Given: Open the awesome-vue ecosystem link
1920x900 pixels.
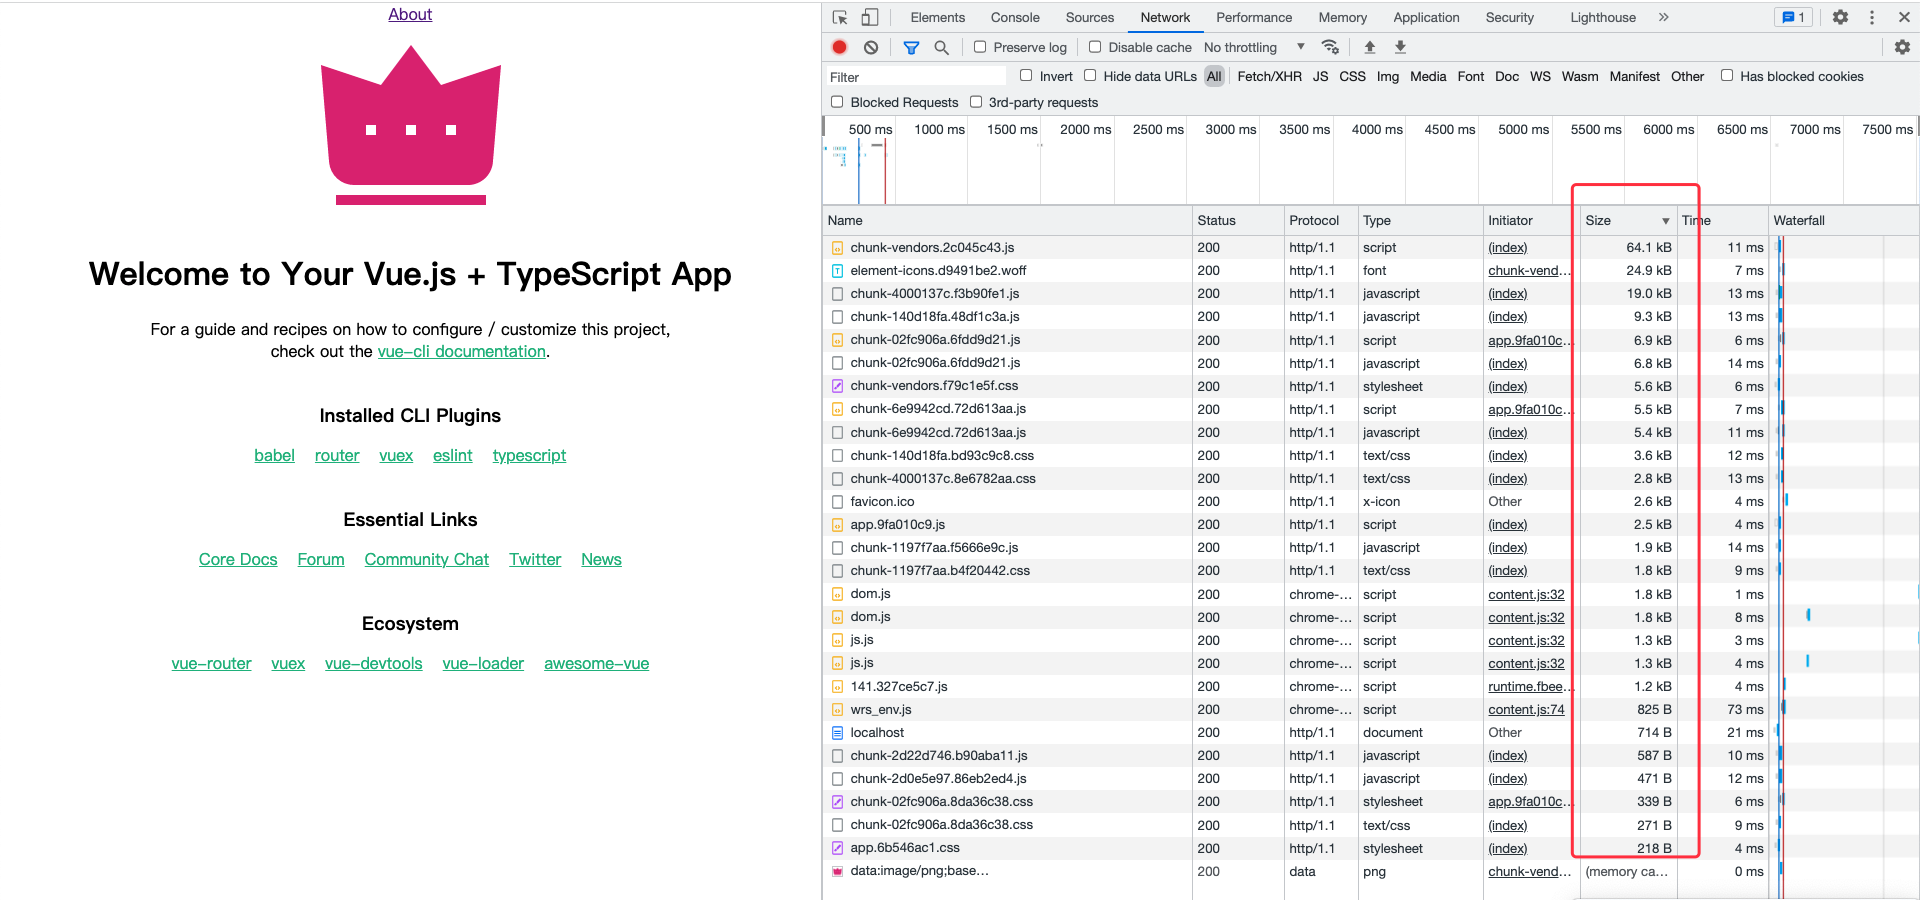Looking at the screenshot, I should [x=597, y=663].
